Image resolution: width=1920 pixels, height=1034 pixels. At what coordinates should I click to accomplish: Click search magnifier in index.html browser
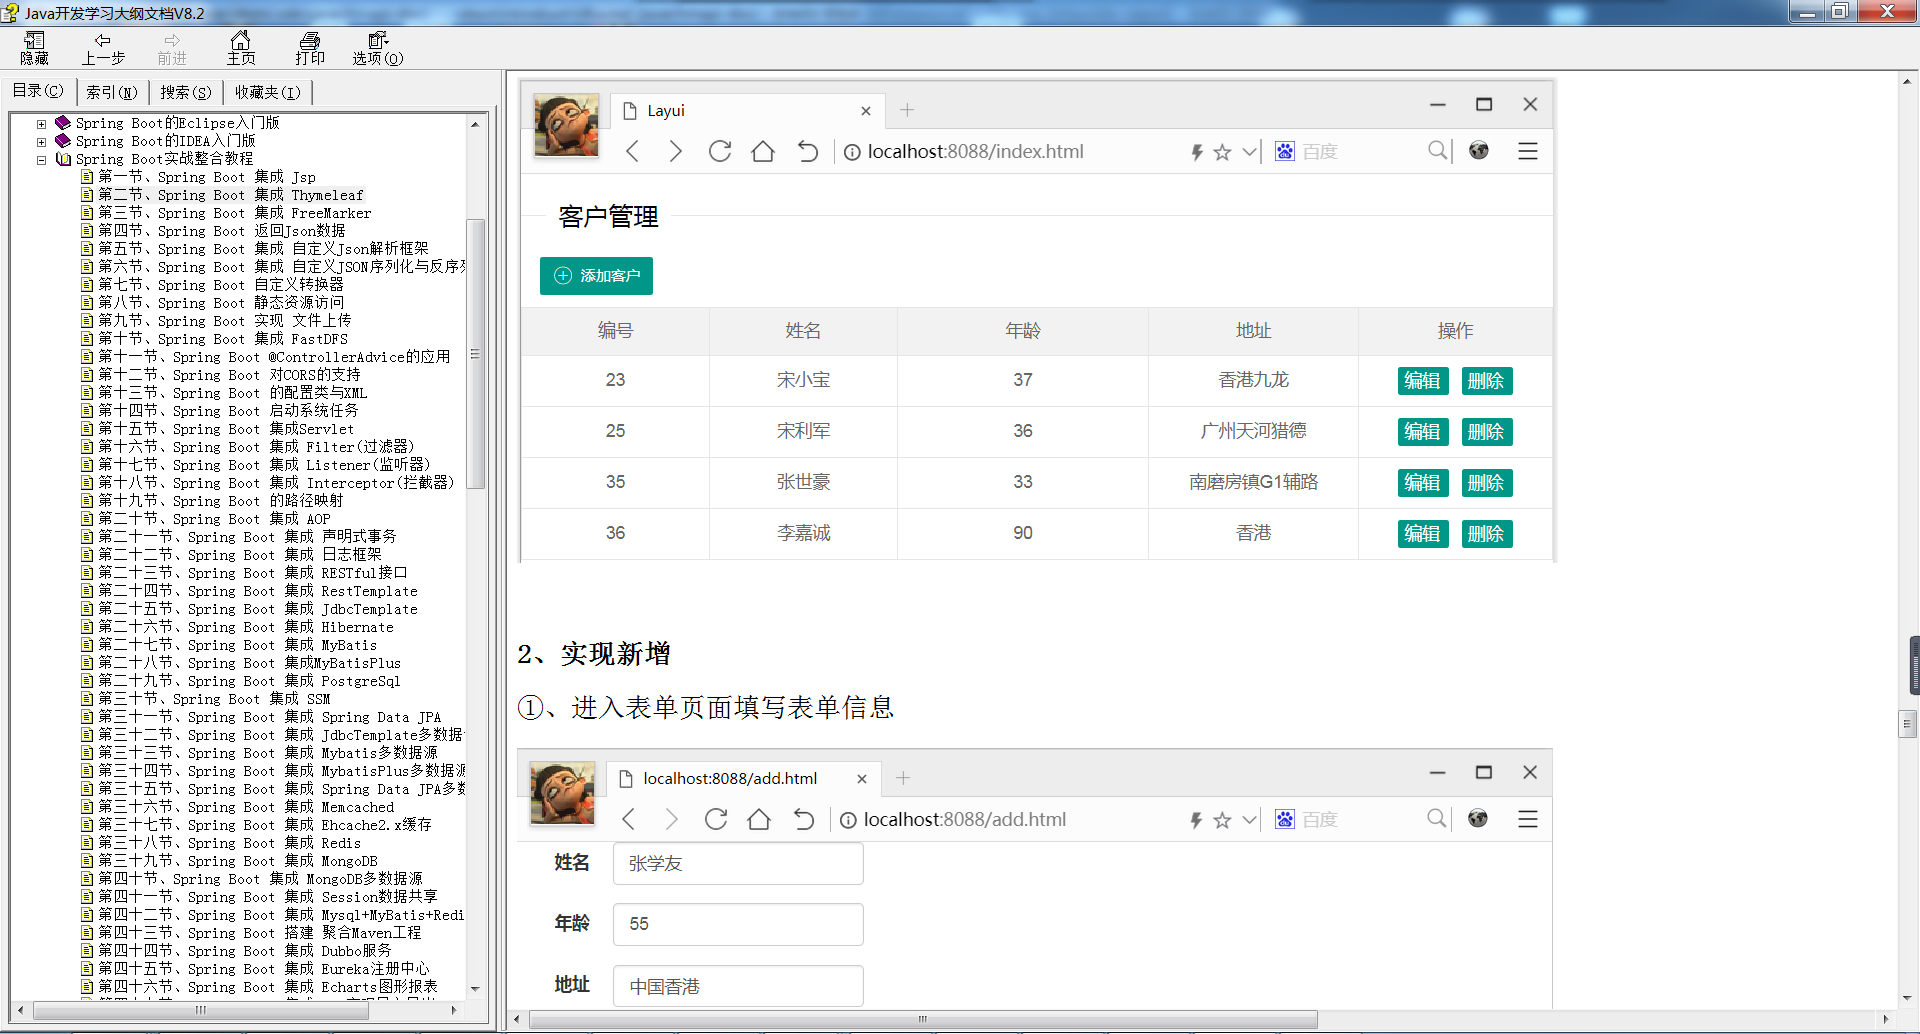(x=1437, y=151)
